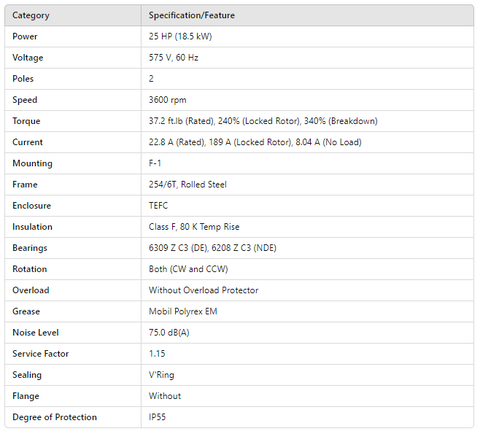Select the Current row value text
The width and height of the screenshot is (480, 434).
coord(255,142)
